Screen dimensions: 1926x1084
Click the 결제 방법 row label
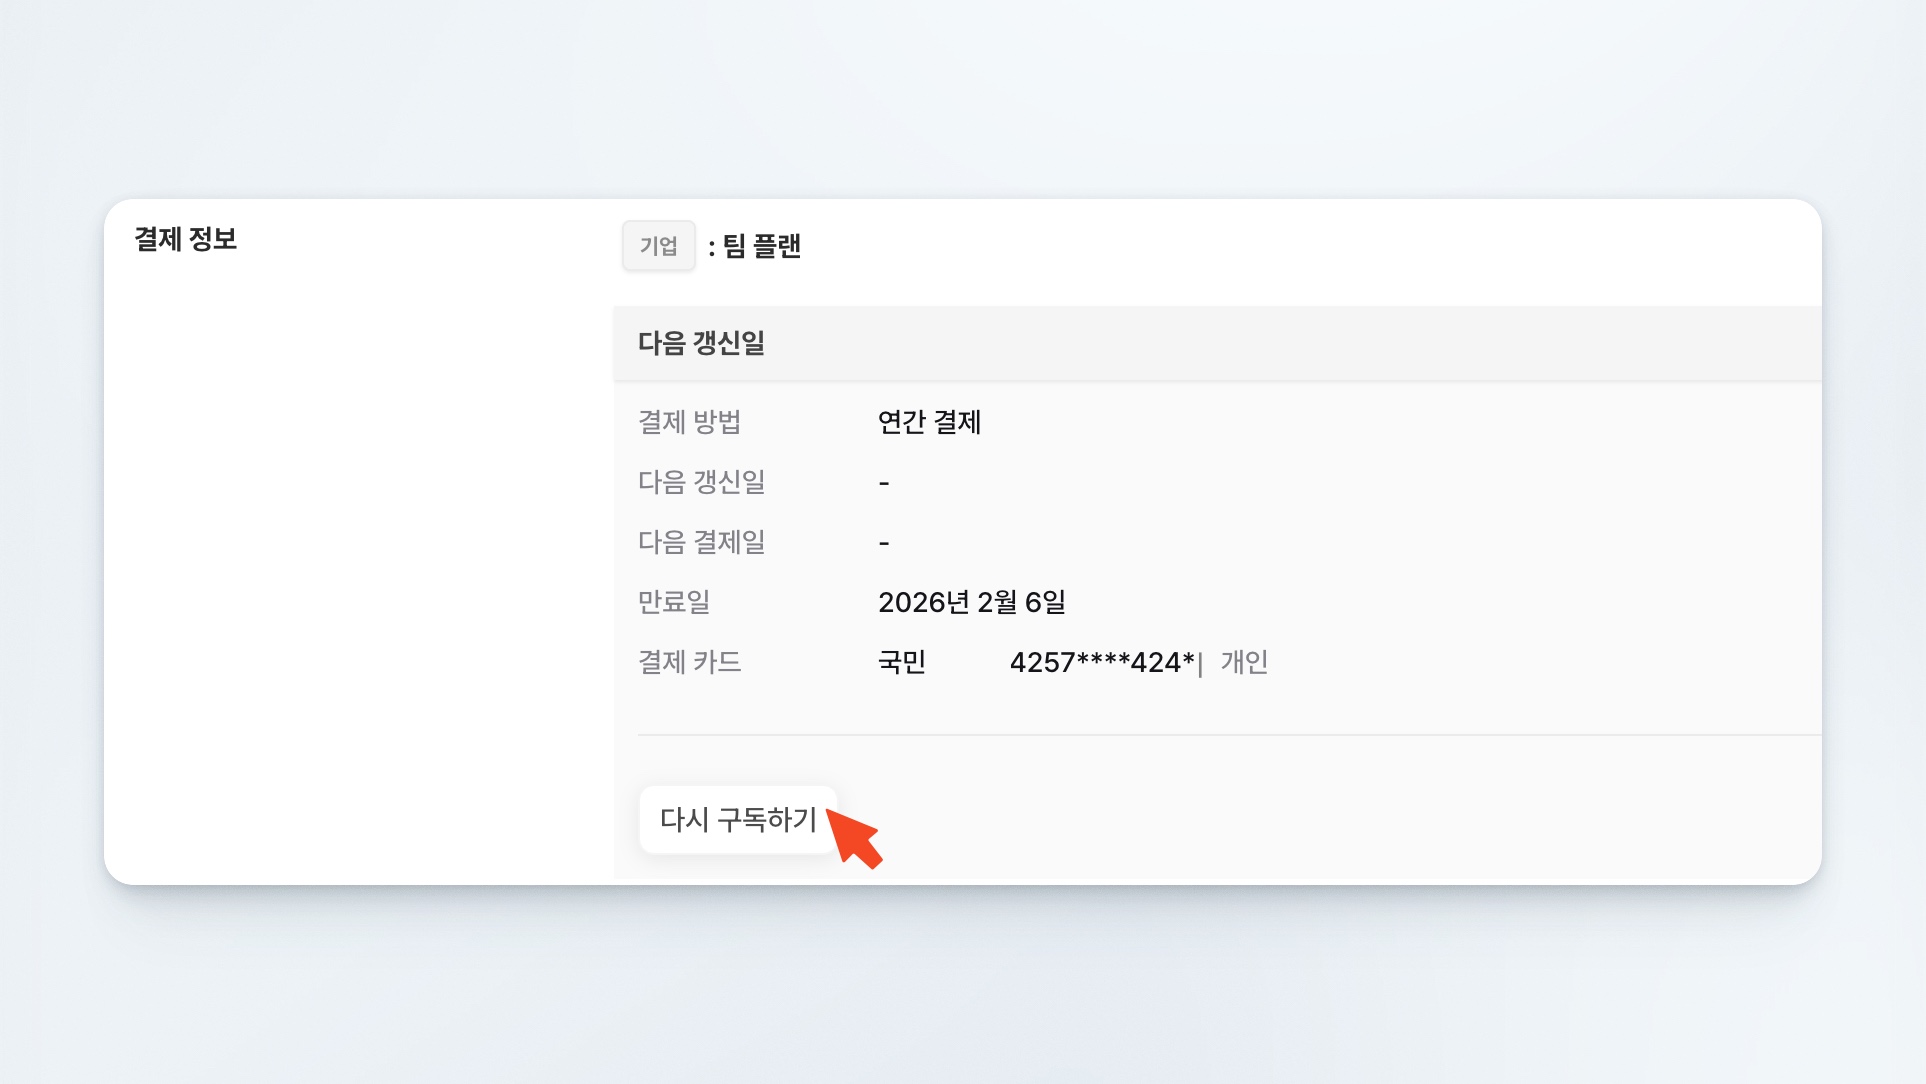[x=689, y=422]
